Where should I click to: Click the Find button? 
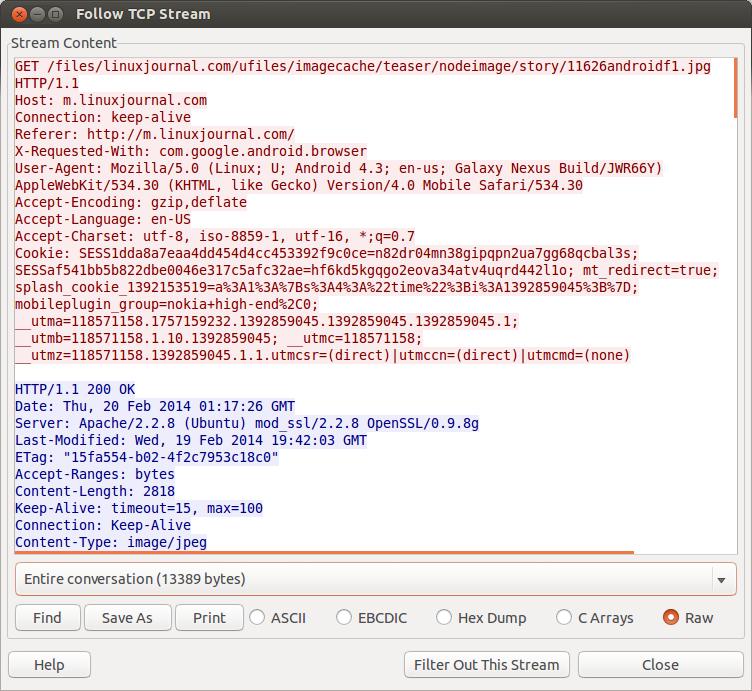(x=47, y=618)
